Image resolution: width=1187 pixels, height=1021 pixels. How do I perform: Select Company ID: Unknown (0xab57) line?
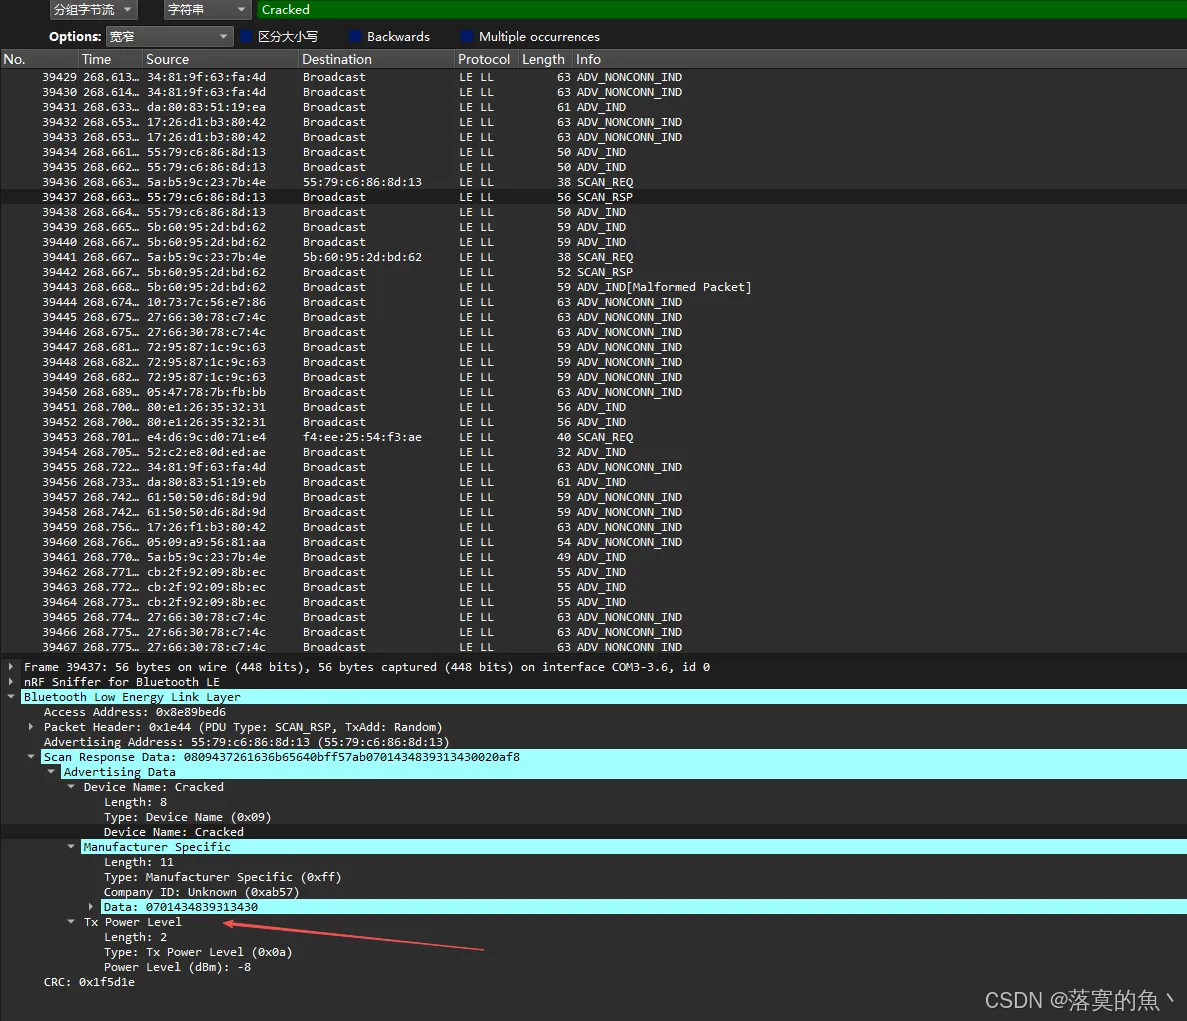point(201,892)
